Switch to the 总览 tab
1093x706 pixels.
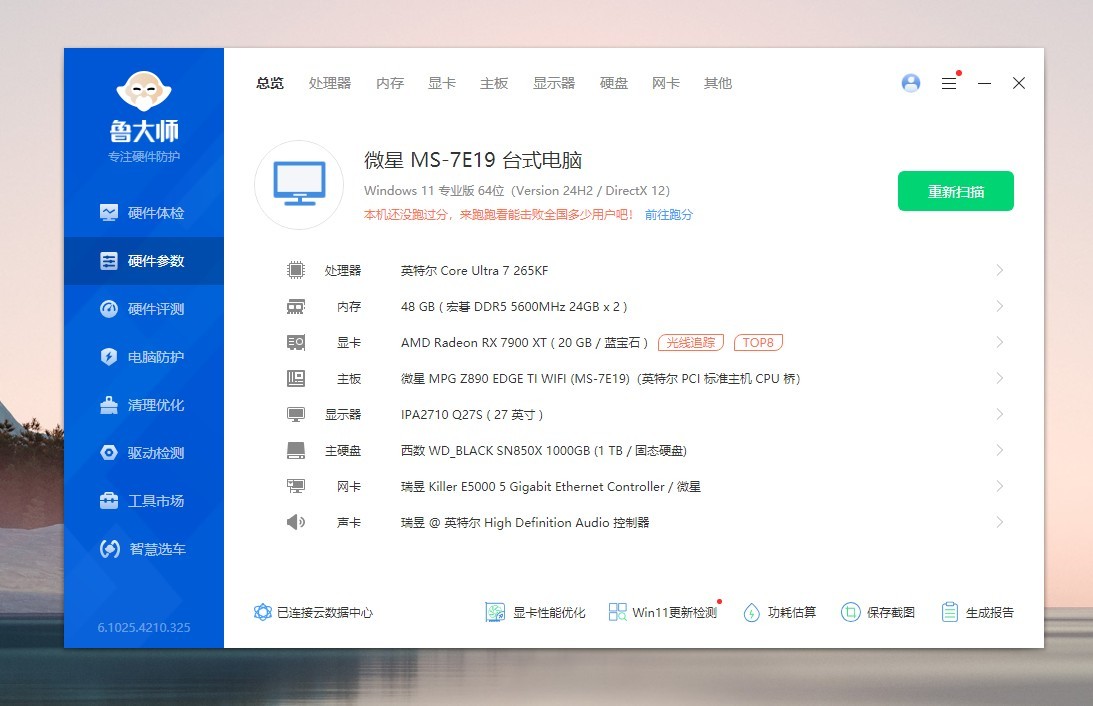click(270, 84)
